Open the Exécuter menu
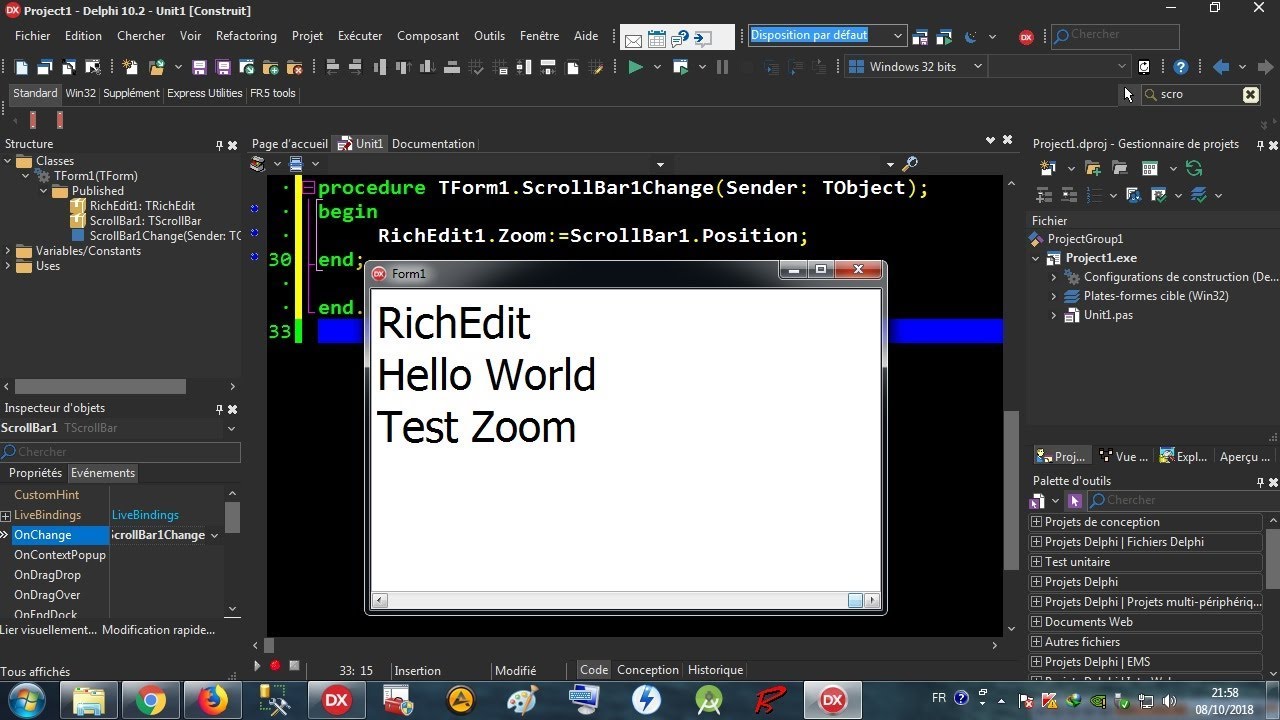This screenshot has height=720, width=1280. click(x=360, y=36)
